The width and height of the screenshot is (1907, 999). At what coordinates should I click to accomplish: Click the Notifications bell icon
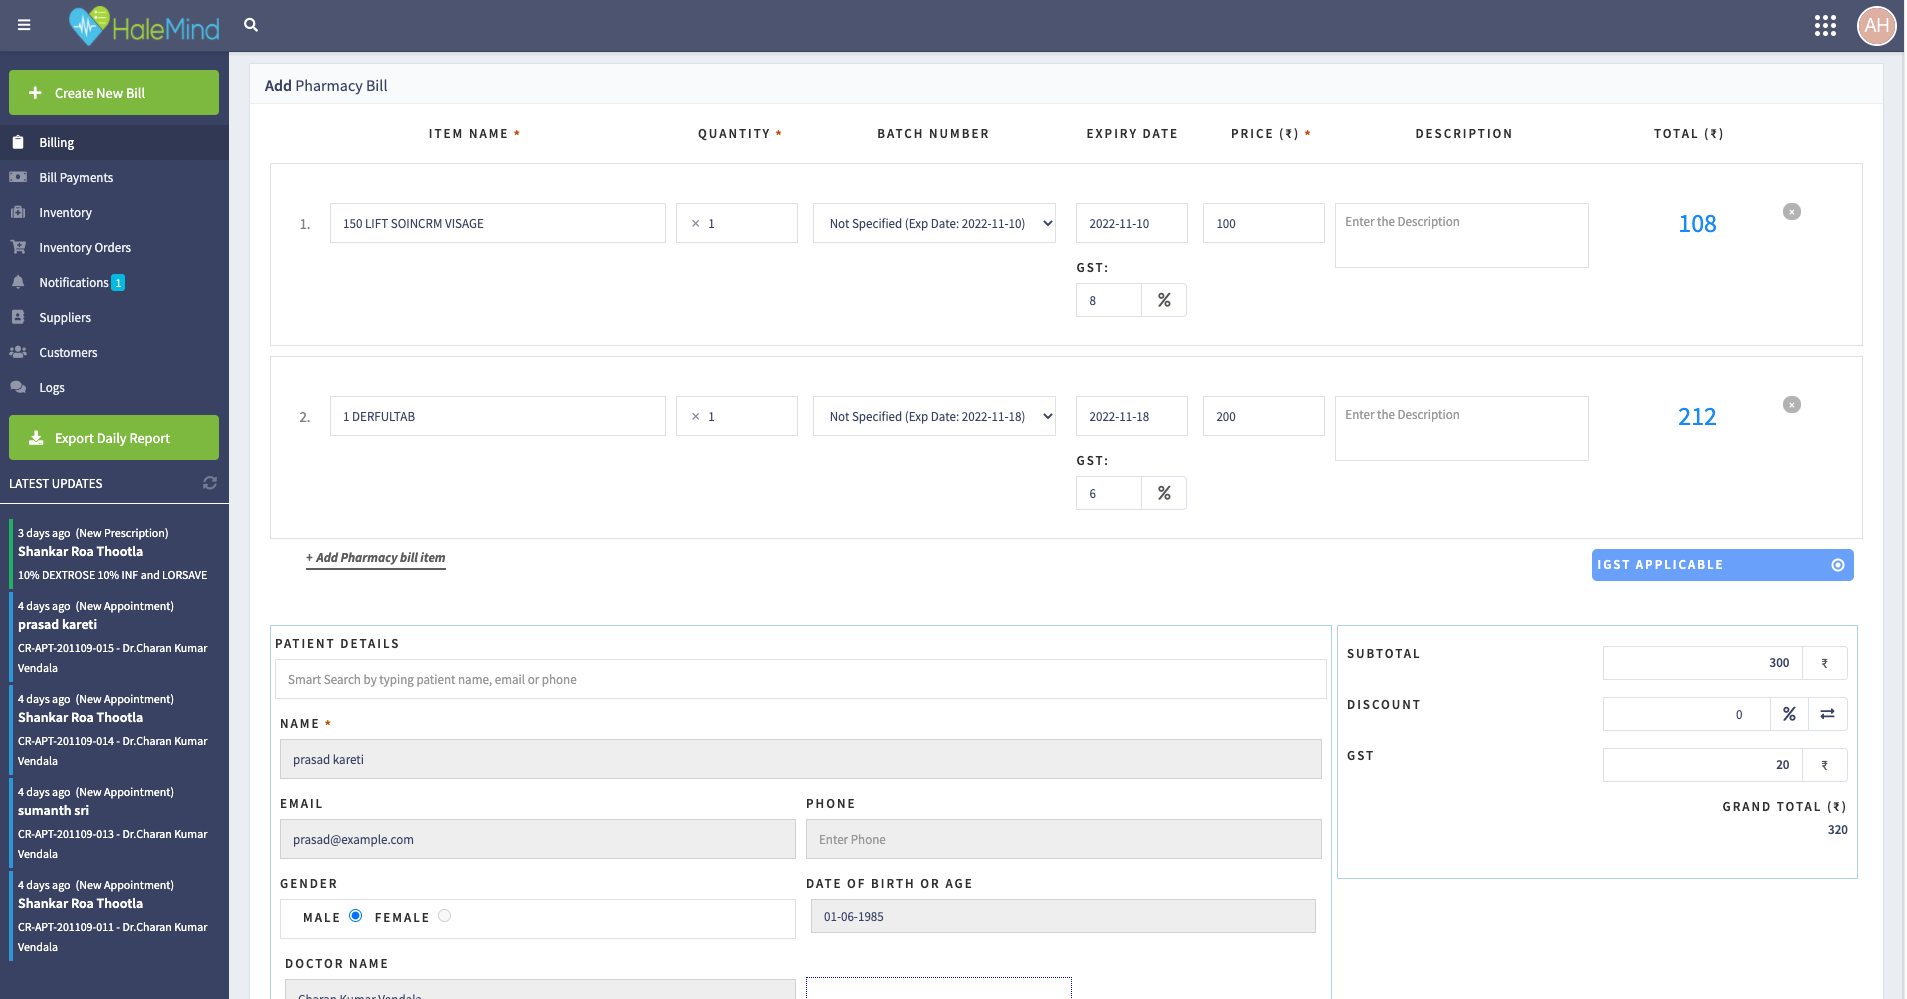pyautogui.click(x=18, y=282)
